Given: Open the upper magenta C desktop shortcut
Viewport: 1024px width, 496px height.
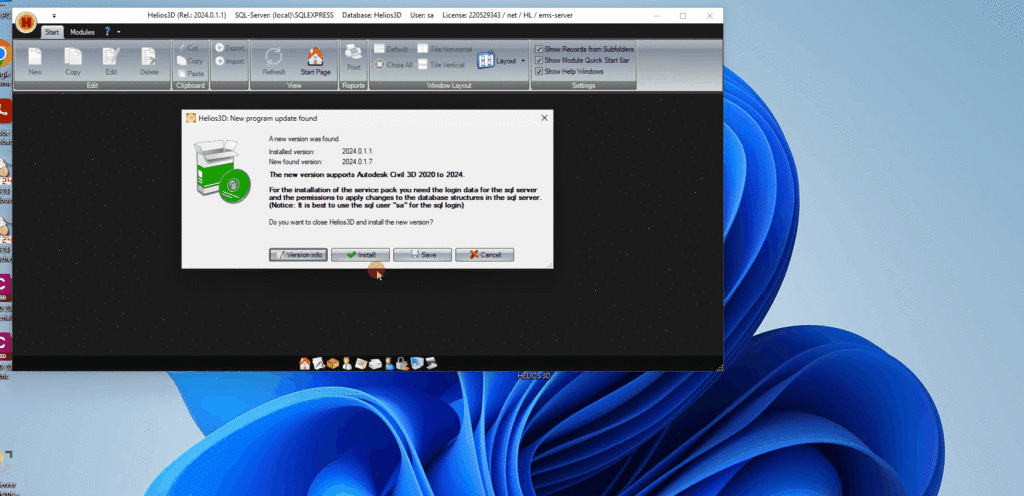Looking at the screenshot, I should tap(5, 287).
